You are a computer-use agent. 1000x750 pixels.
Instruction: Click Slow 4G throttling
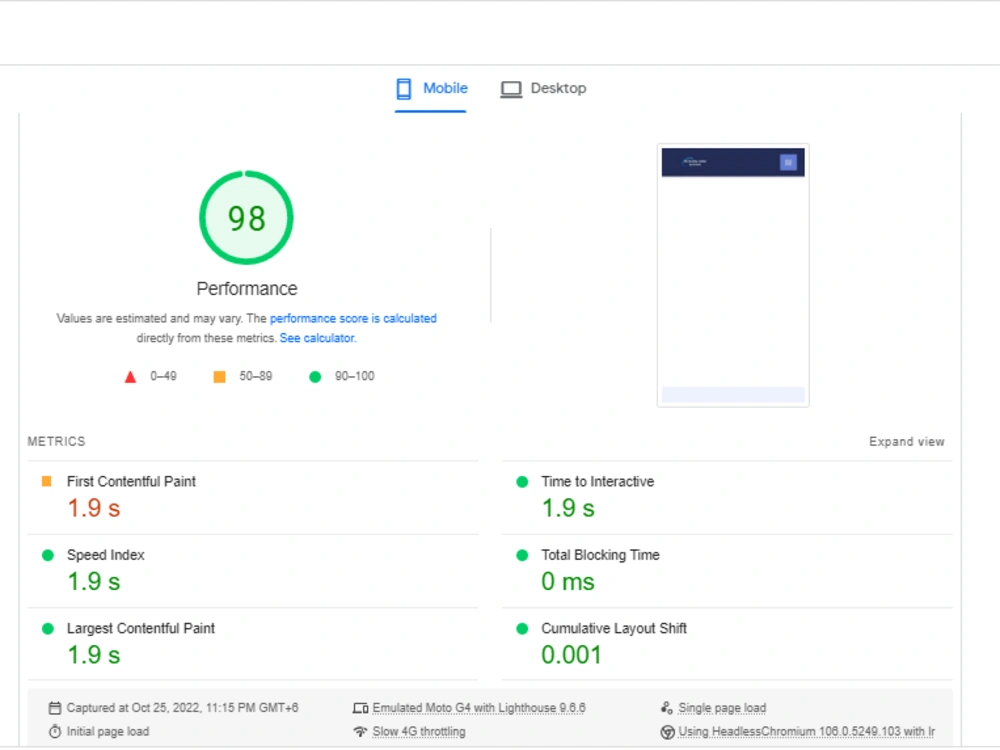[x=419, y=732]
